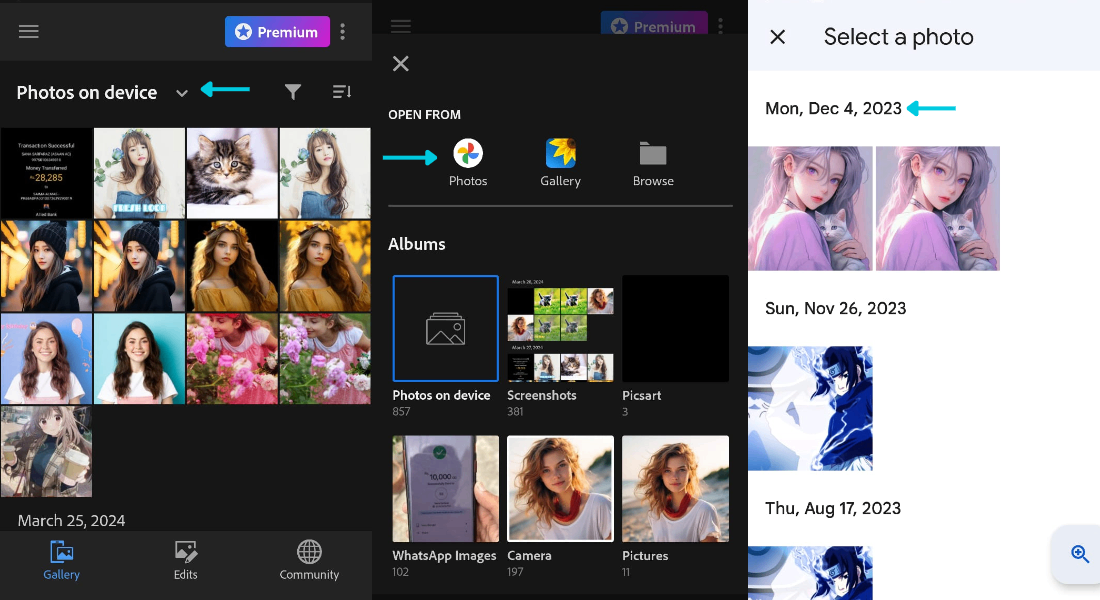
Task: Open the Camera album
Action: point(561,488)
